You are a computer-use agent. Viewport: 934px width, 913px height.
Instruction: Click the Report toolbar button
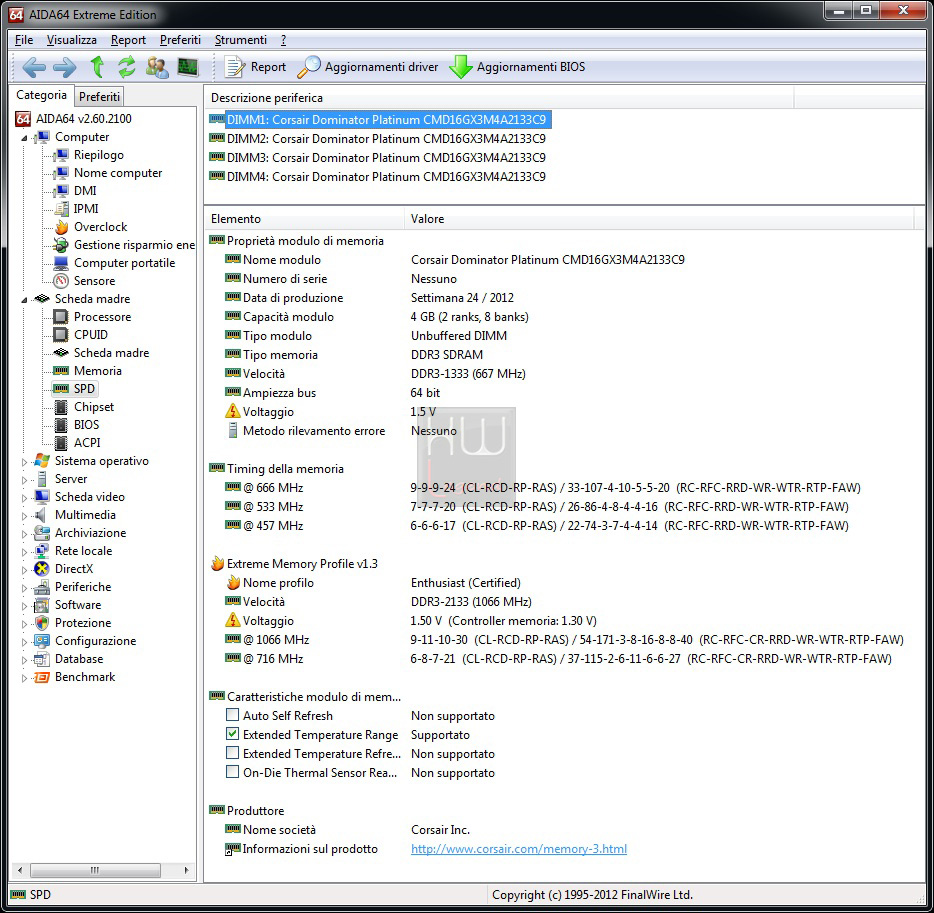255,67
